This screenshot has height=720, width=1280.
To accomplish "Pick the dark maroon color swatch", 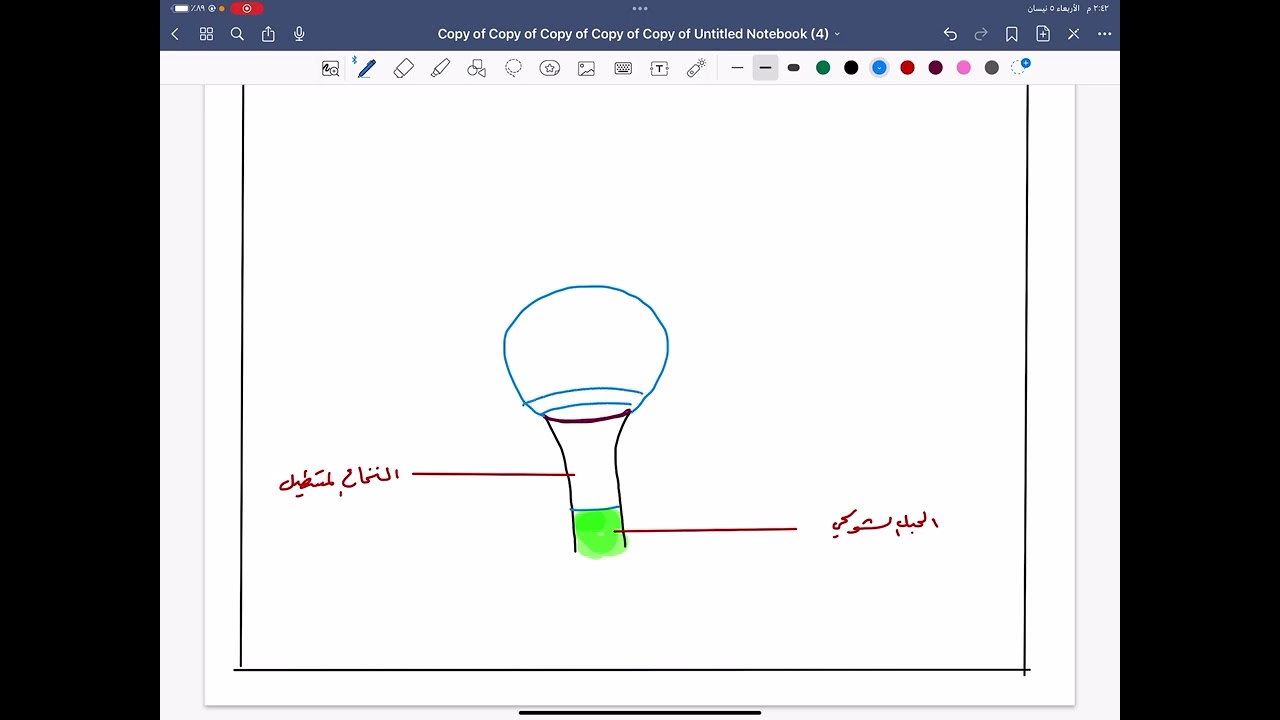I will tap(935, 68).
